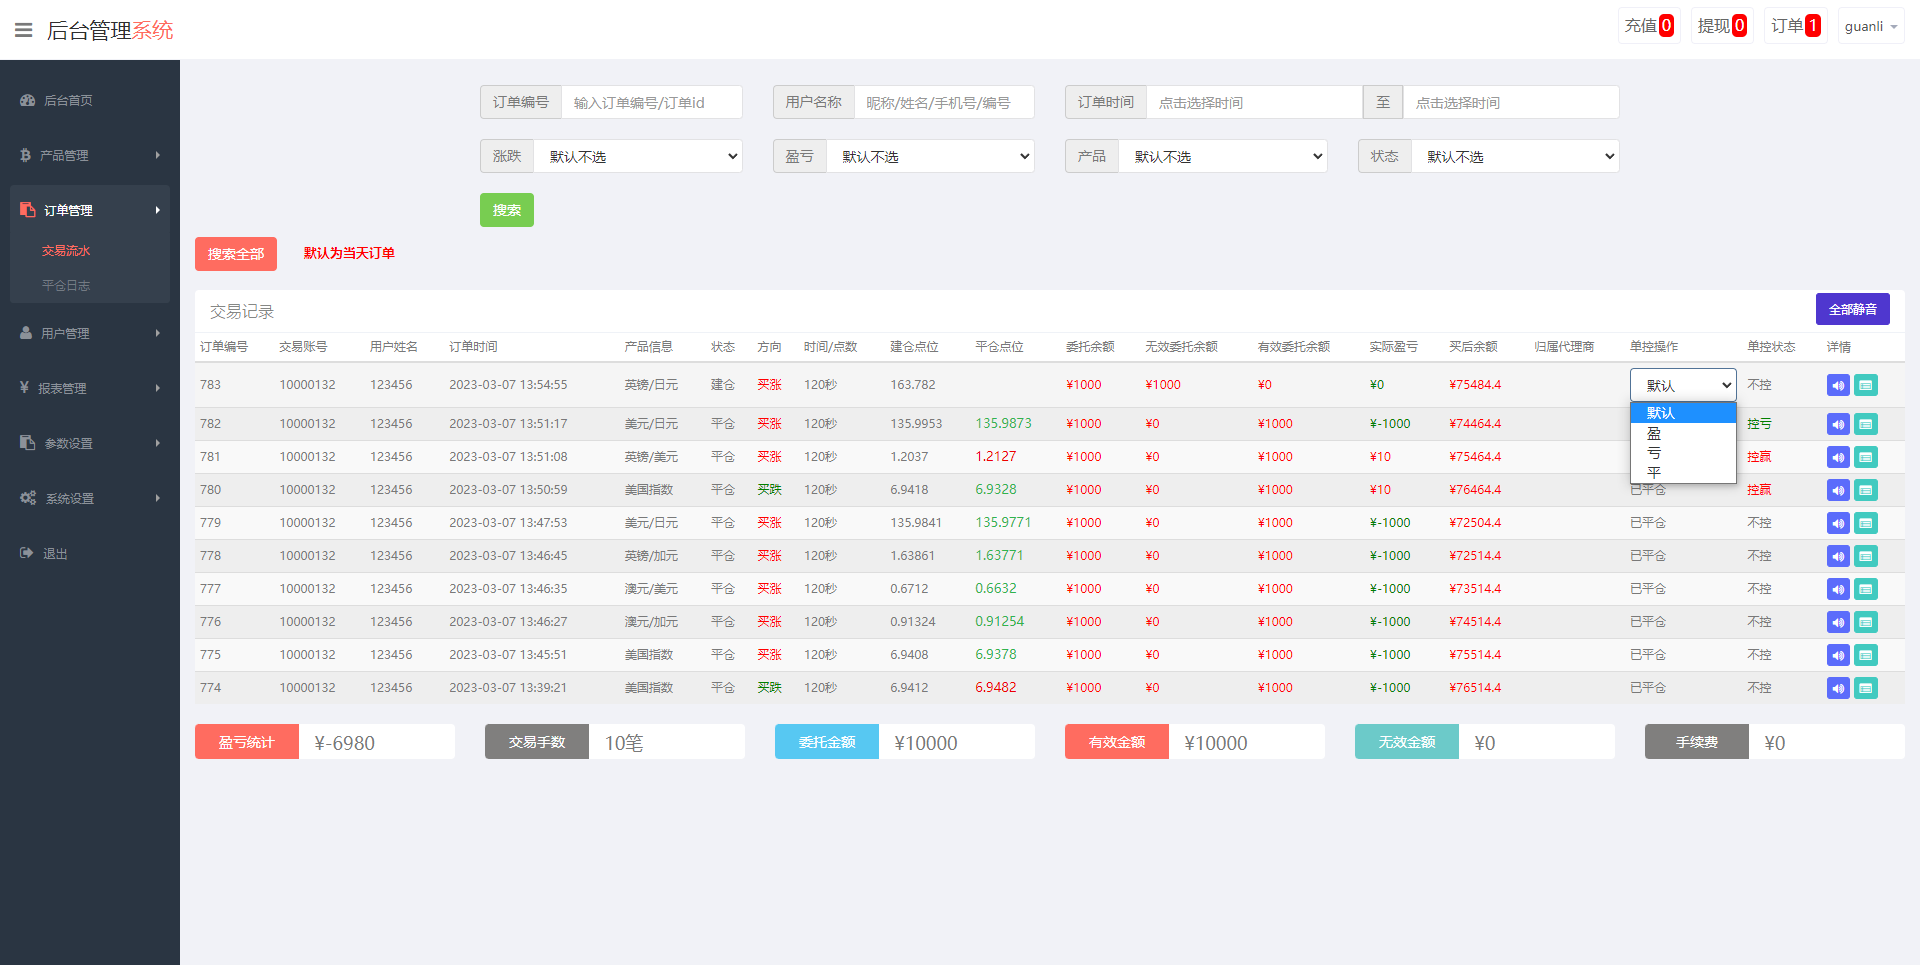Open the 产品 filter dropdown

coord(1222,156)
